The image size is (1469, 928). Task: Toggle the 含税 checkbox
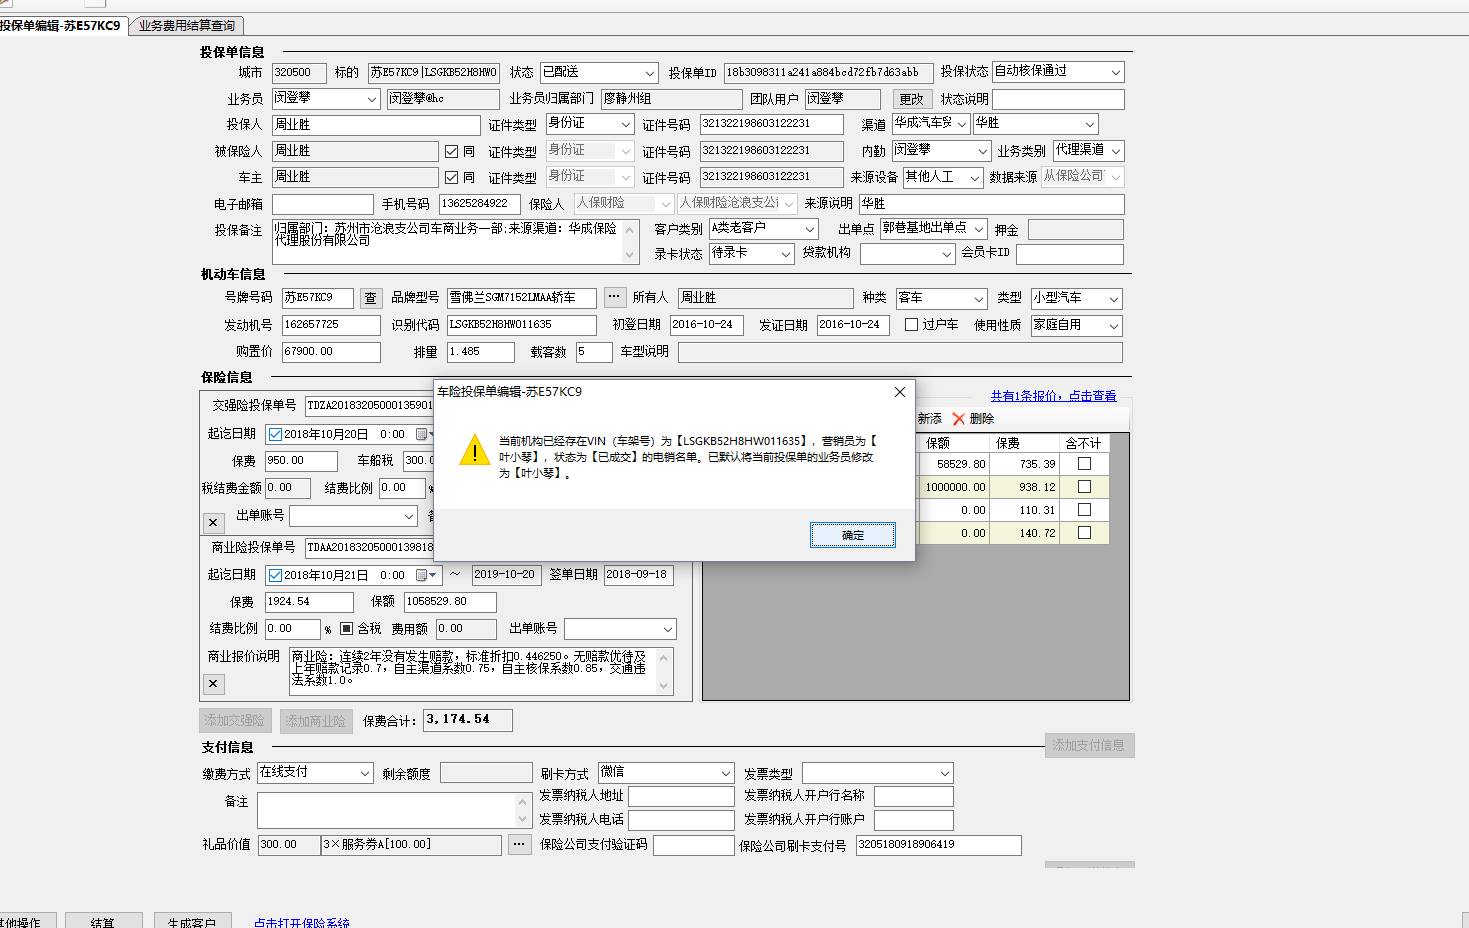pyautogui.click(x=347, y=629)
